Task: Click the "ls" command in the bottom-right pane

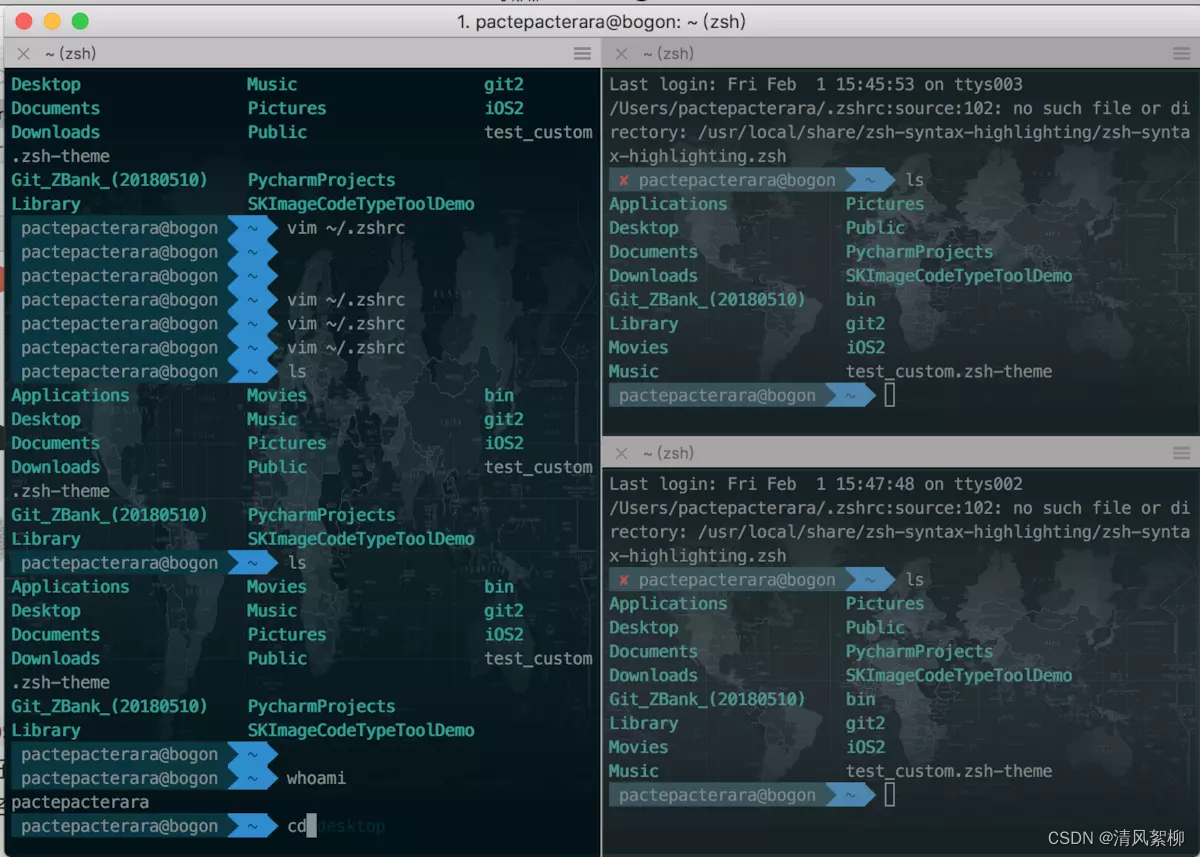Action: pyautogui.click(x=915, y=580)
